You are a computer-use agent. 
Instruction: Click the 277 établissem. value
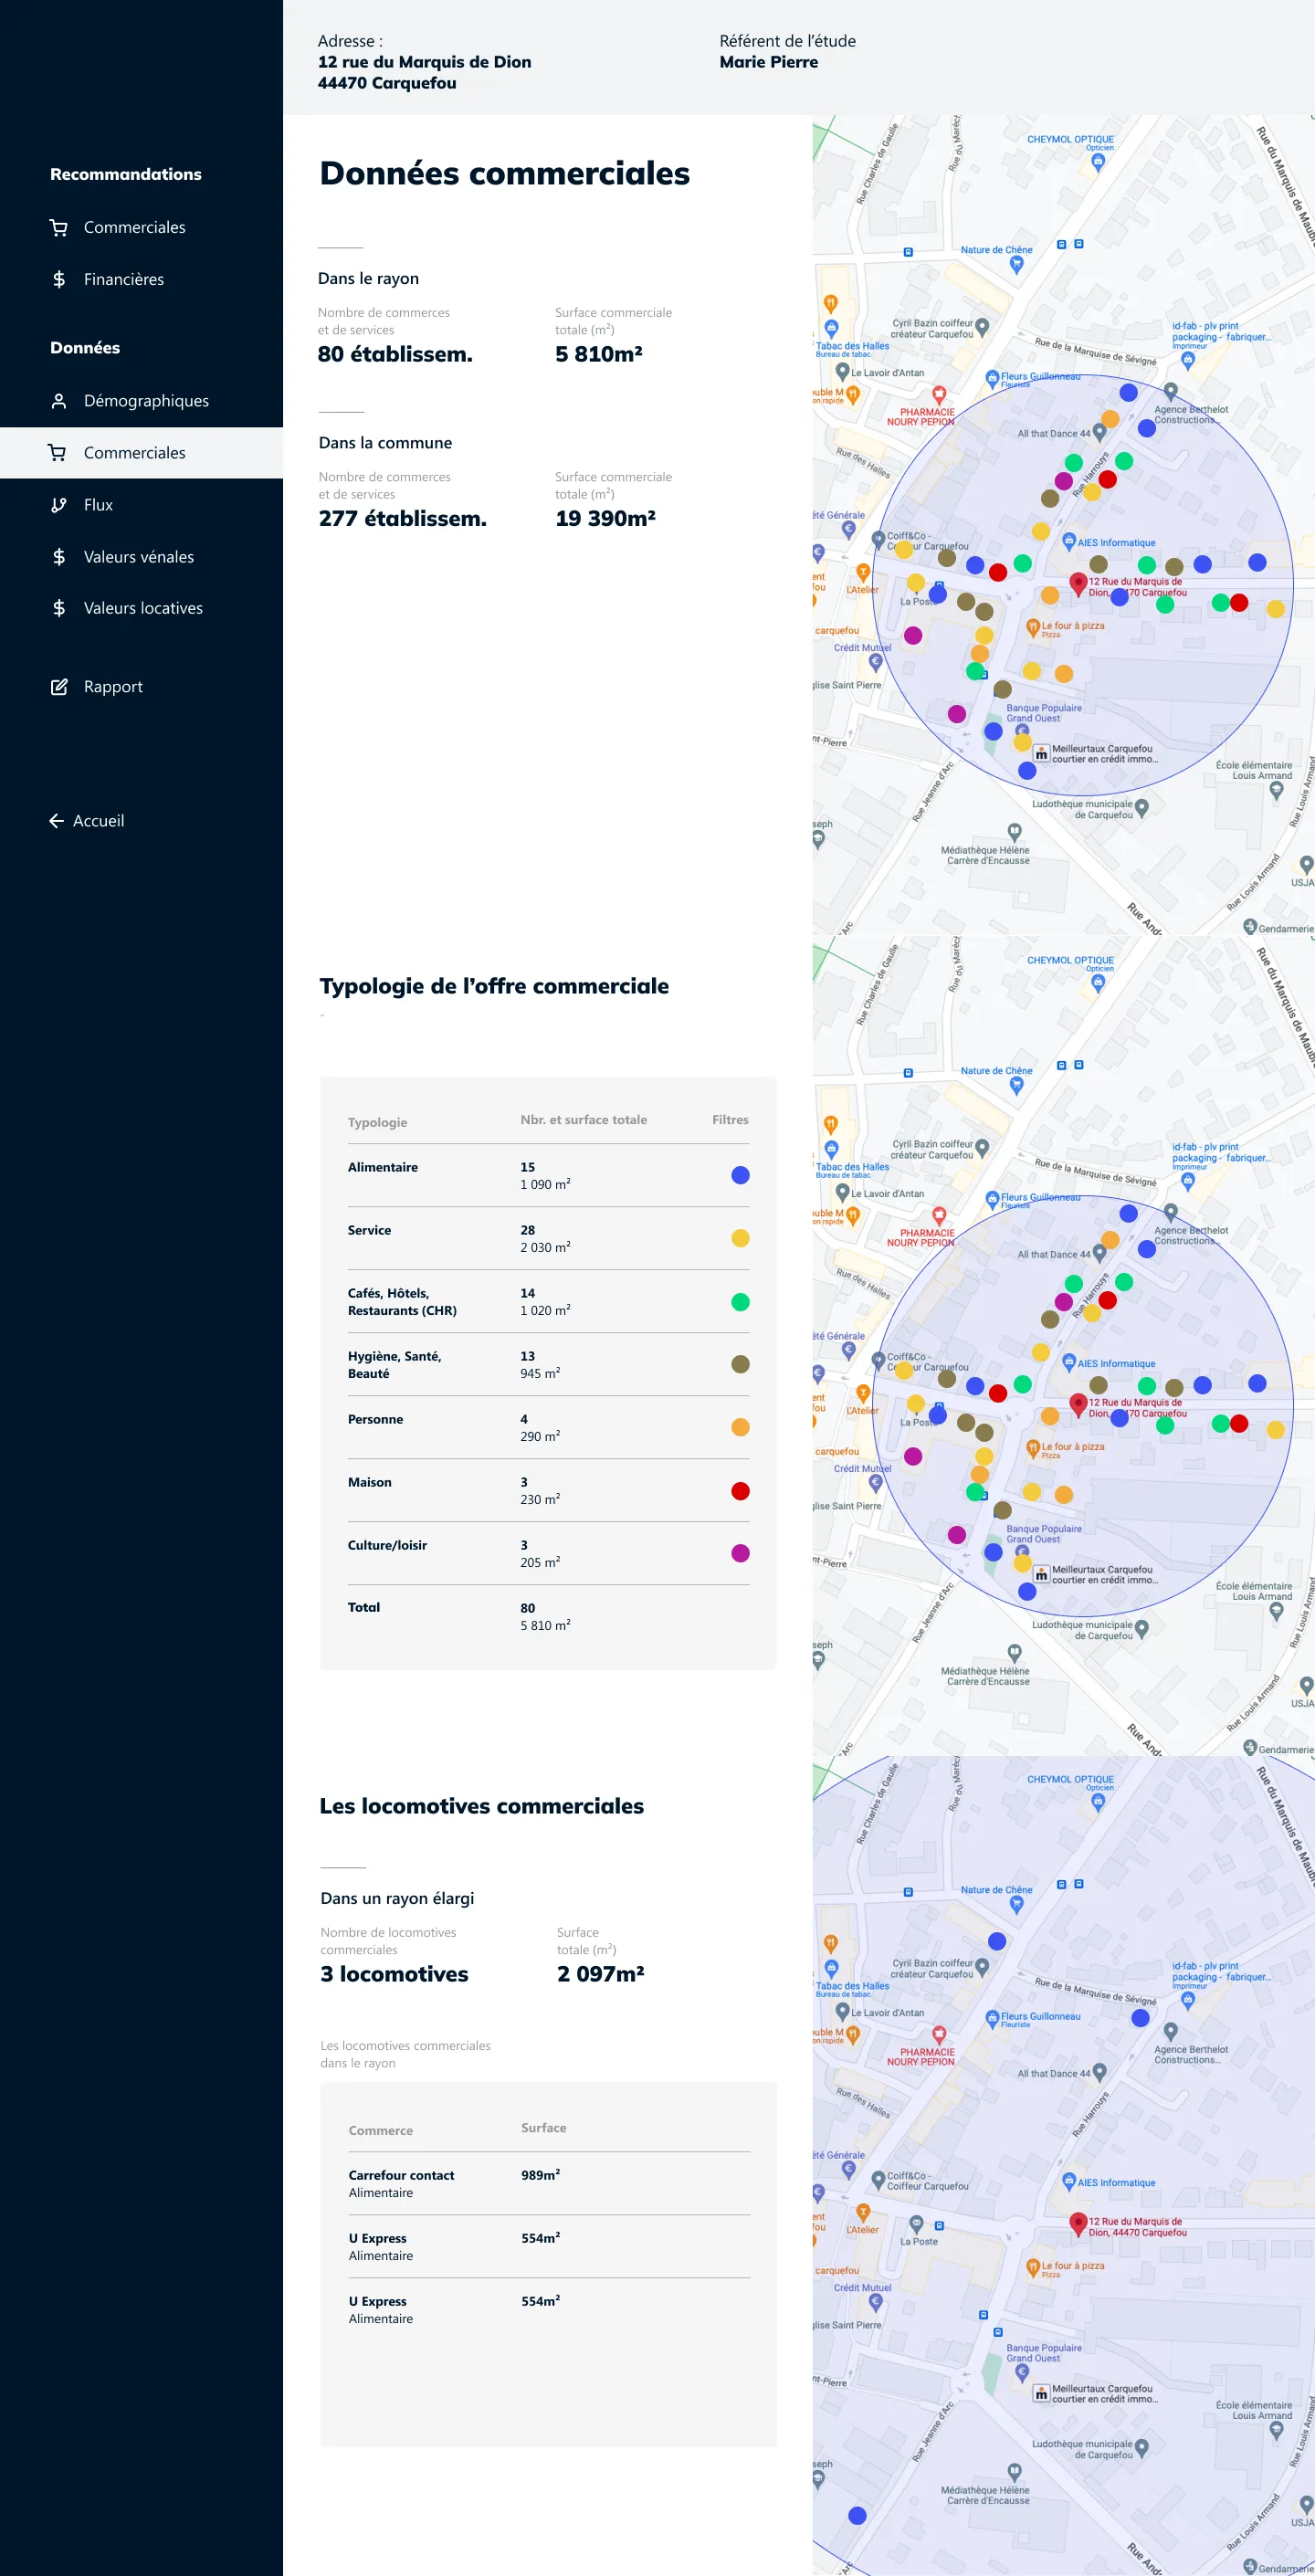pos(403,518)
